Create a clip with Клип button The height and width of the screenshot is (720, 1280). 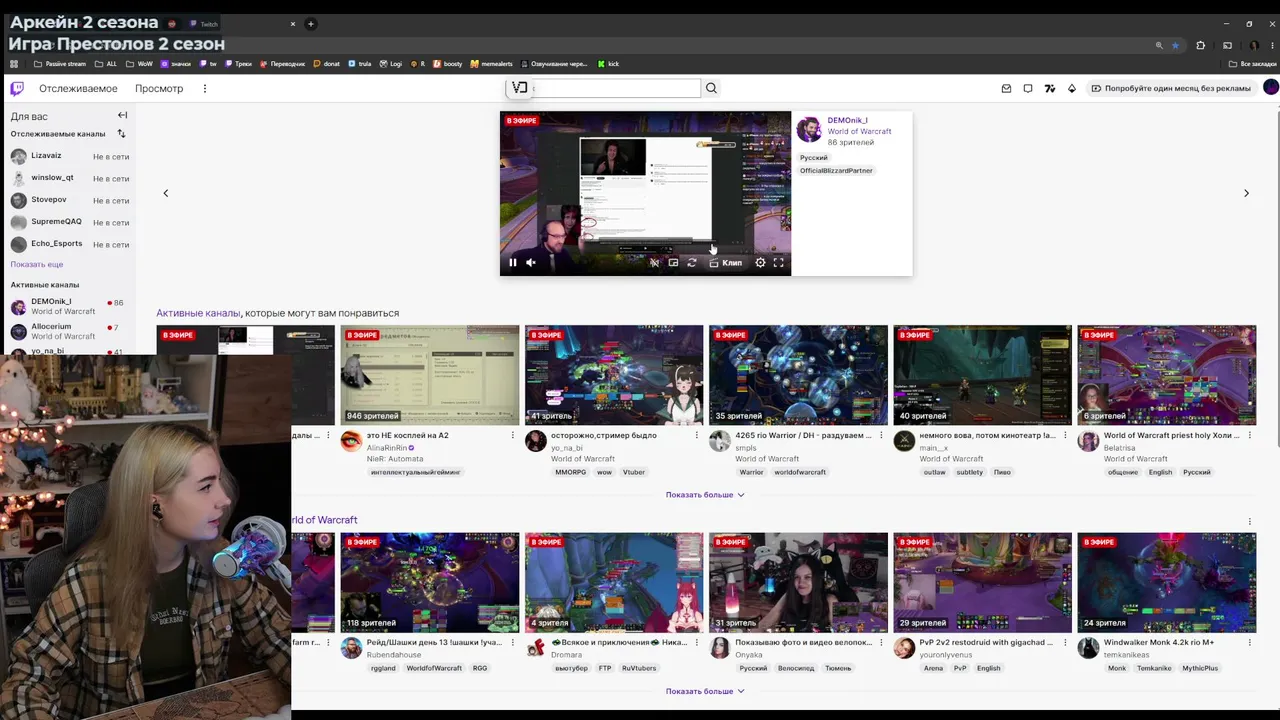click(726, 263)
